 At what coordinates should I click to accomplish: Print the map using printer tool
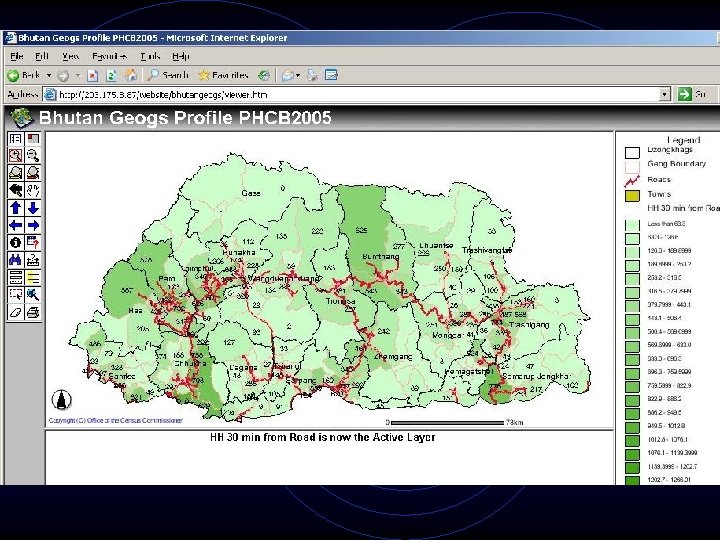click(33, 312)
